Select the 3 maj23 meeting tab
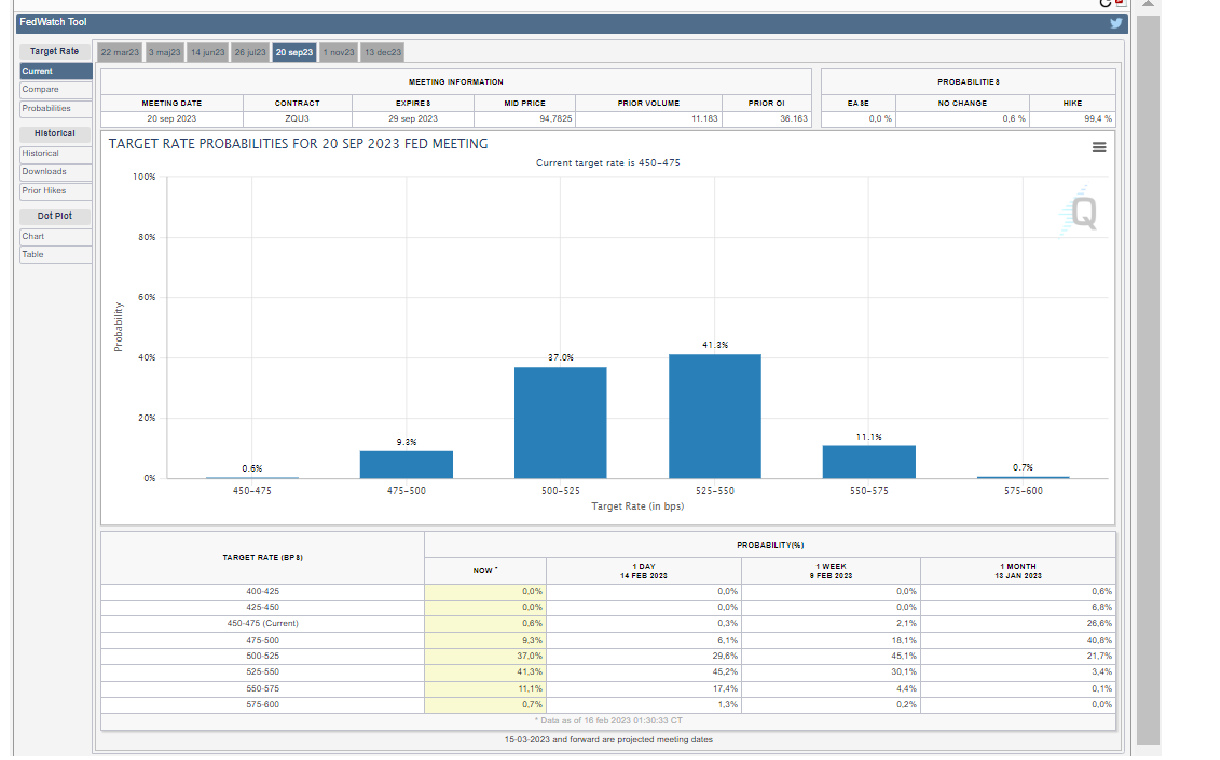 point(165,52)
